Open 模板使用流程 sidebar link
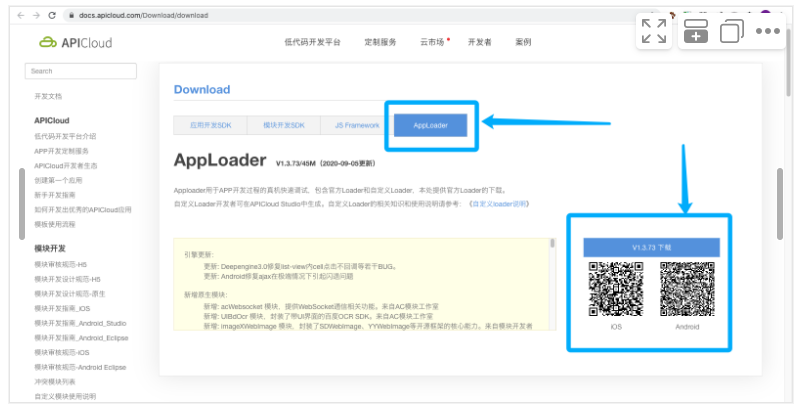This screenshot has width=804, height=411. click(55, 224)
